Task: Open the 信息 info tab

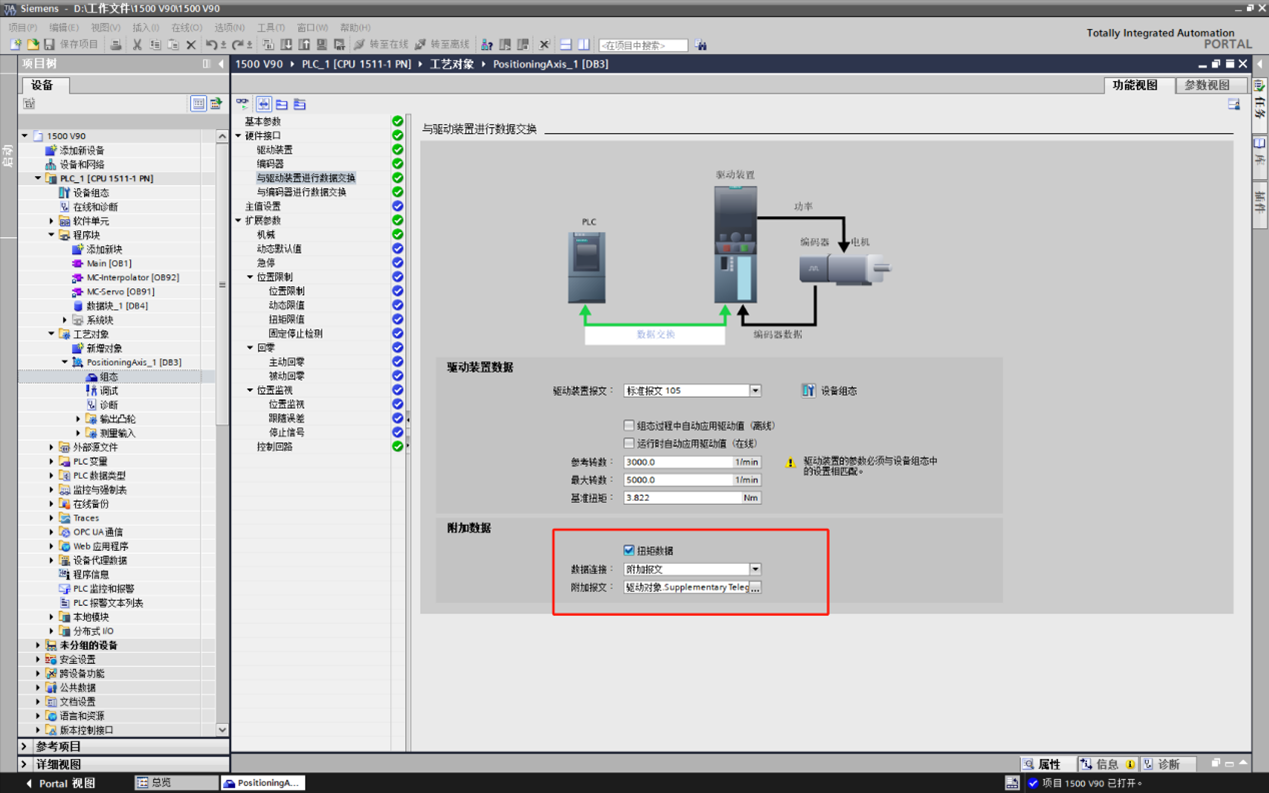Action: [x=1106, y=764]
